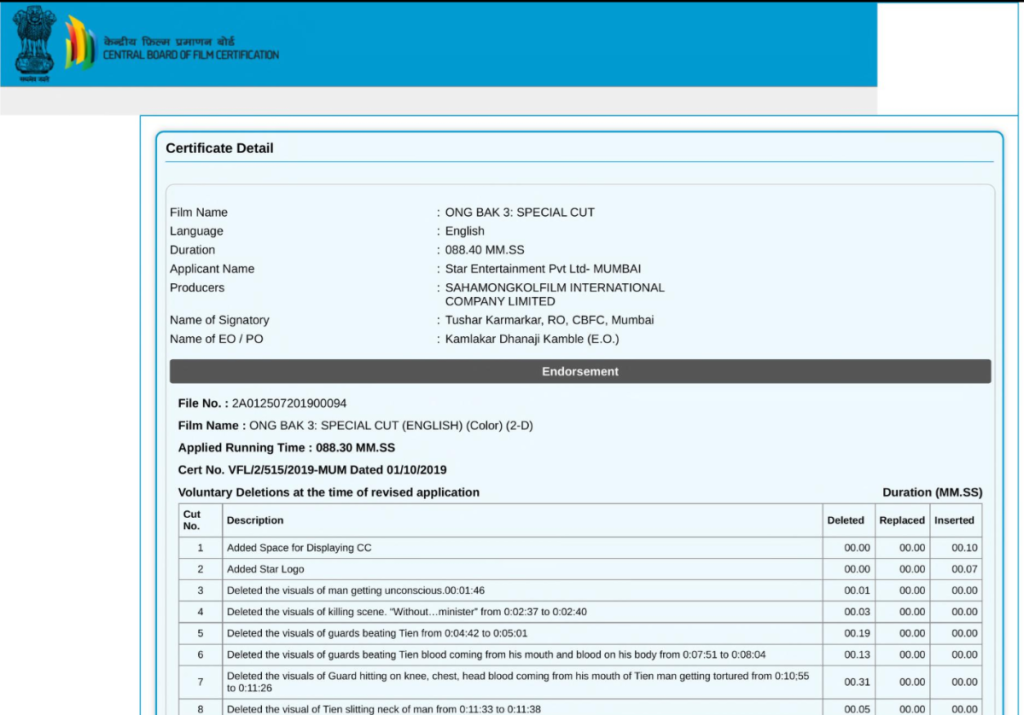1024x715 pixels.
Task: Select producer SAHAMONGKOLFILM INTERNATIONAL COMPANY LIMITED
Action: tap(554, 294)
